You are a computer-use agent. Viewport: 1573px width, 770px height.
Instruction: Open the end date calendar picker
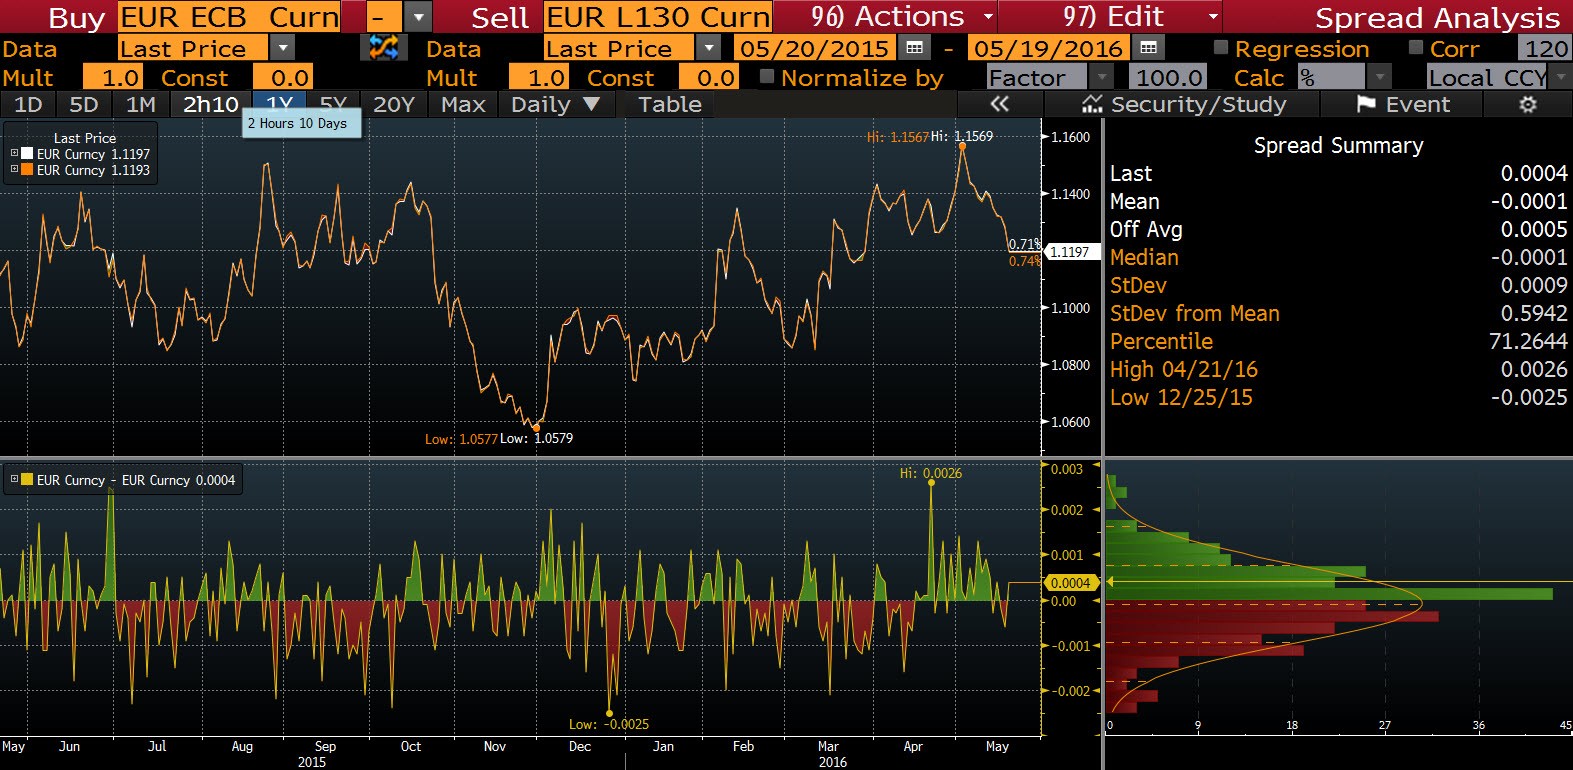[x=1148, y=48]
